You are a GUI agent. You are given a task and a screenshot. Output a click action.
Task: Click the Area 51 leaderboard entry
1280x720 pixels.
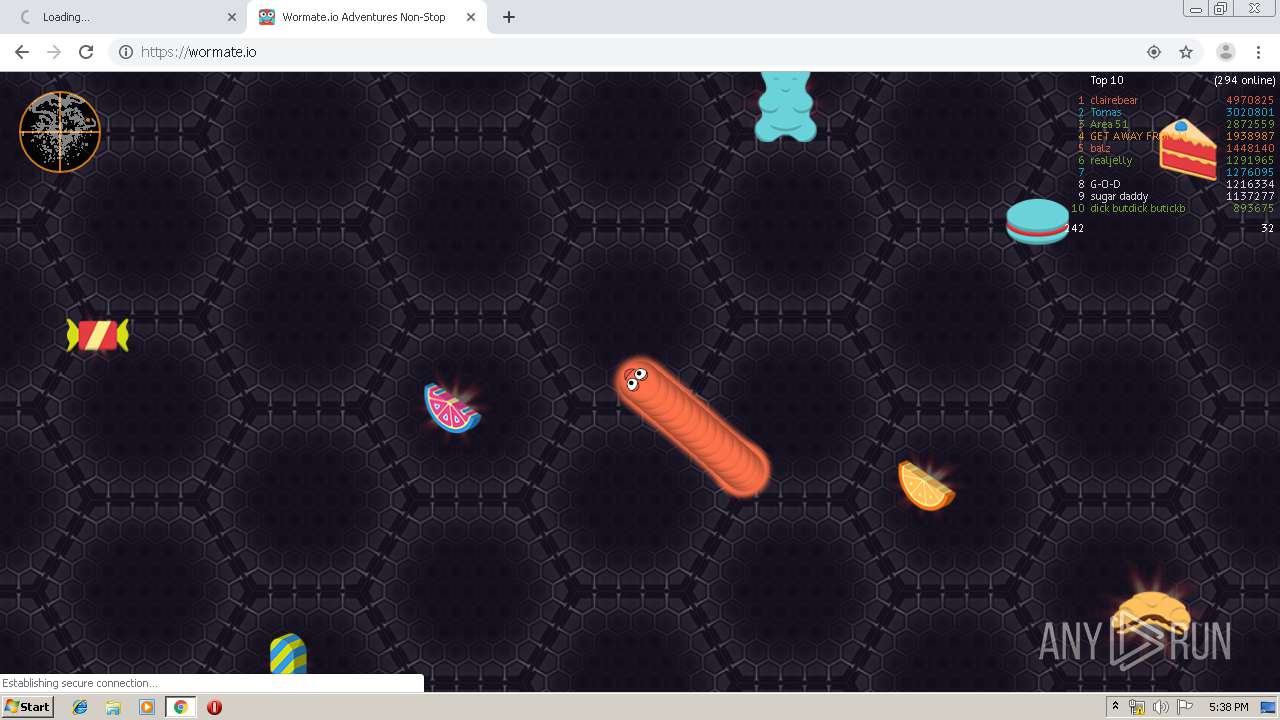[x=1109, y=124]
